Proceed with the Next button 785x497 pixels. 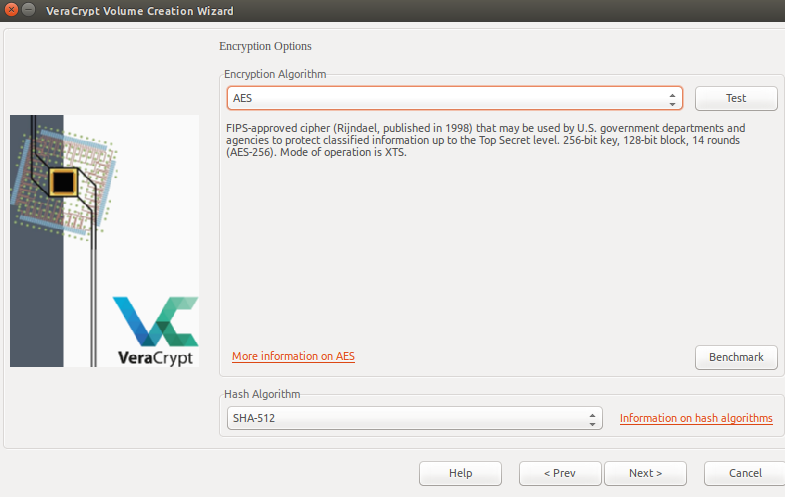645,473
